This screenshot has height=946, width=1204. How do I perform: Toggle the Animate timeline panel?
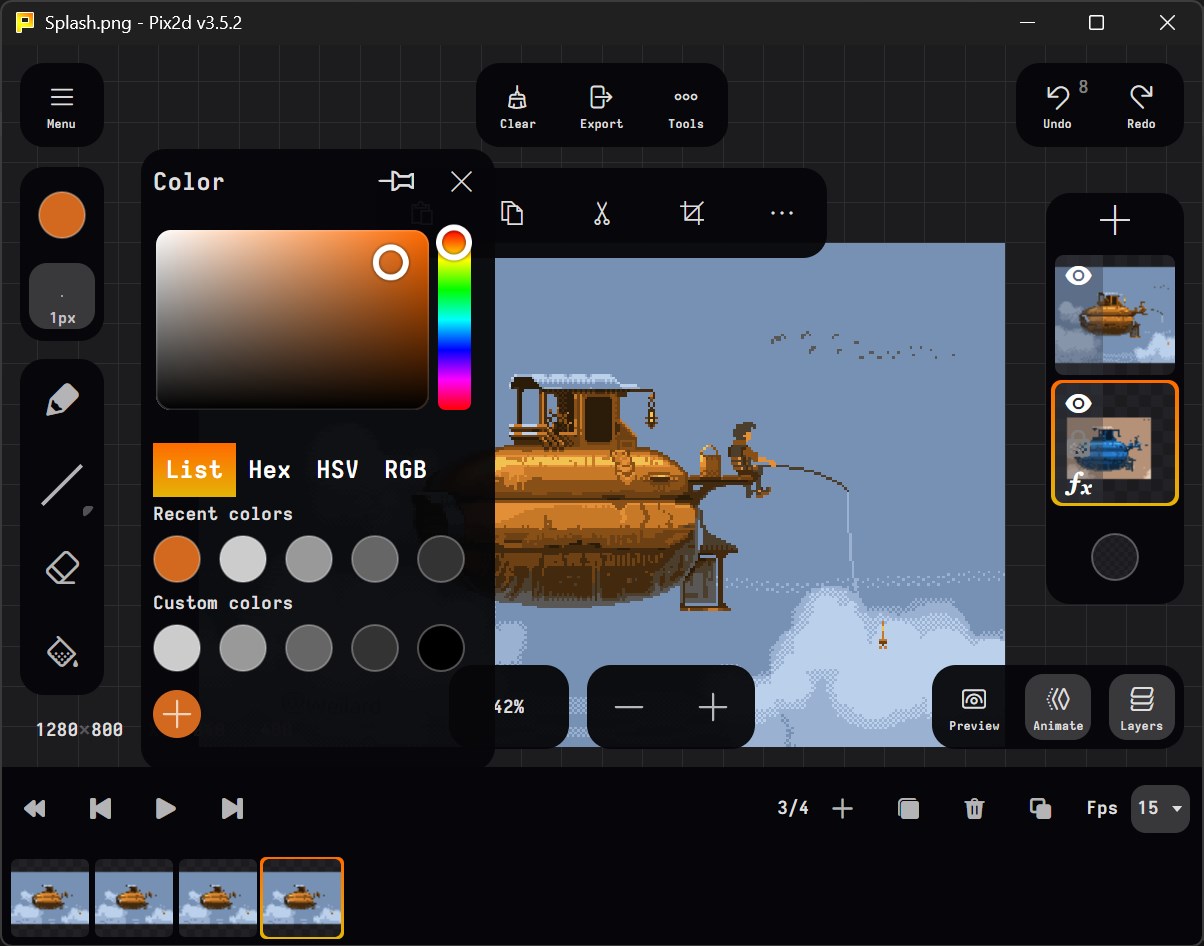pos(1058,708)
